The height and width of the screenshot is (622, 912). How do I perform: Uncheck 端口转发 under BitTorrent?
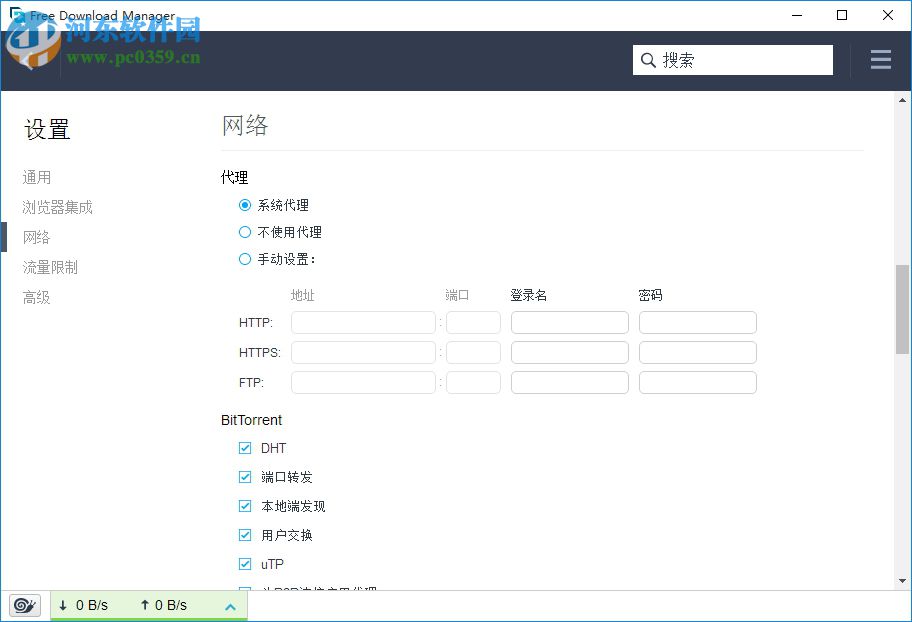click(x=245, y=477)
